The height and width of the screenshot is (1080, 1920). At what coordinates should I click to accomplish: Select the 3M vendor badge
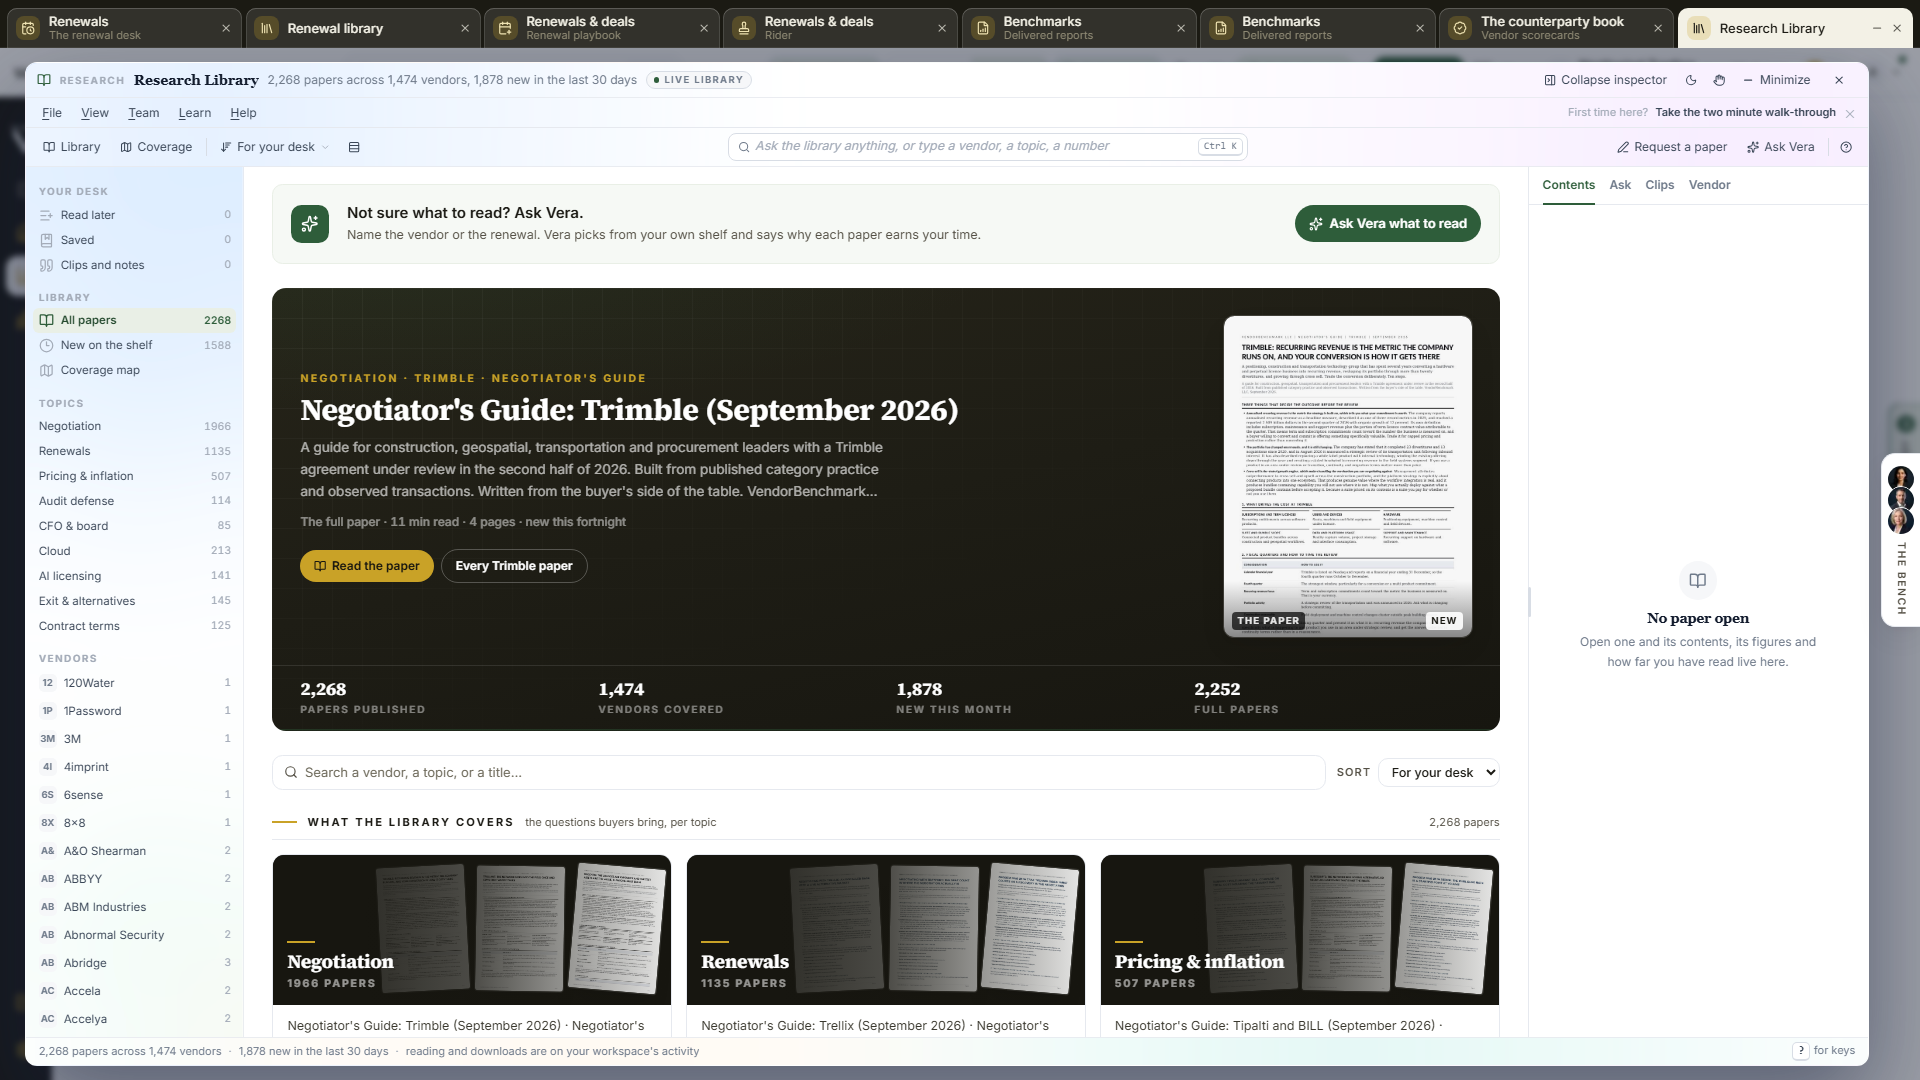(48, 739)
